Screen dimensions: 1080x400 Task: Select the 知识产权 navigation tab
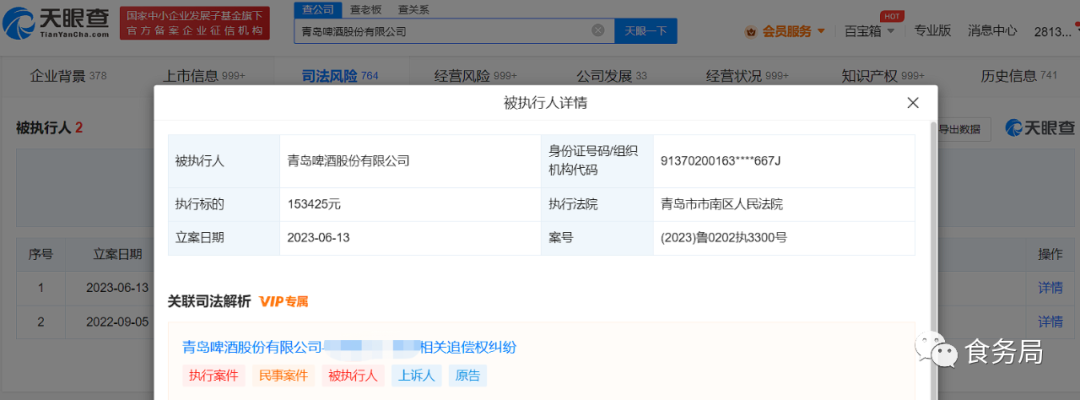coord(883,76)
